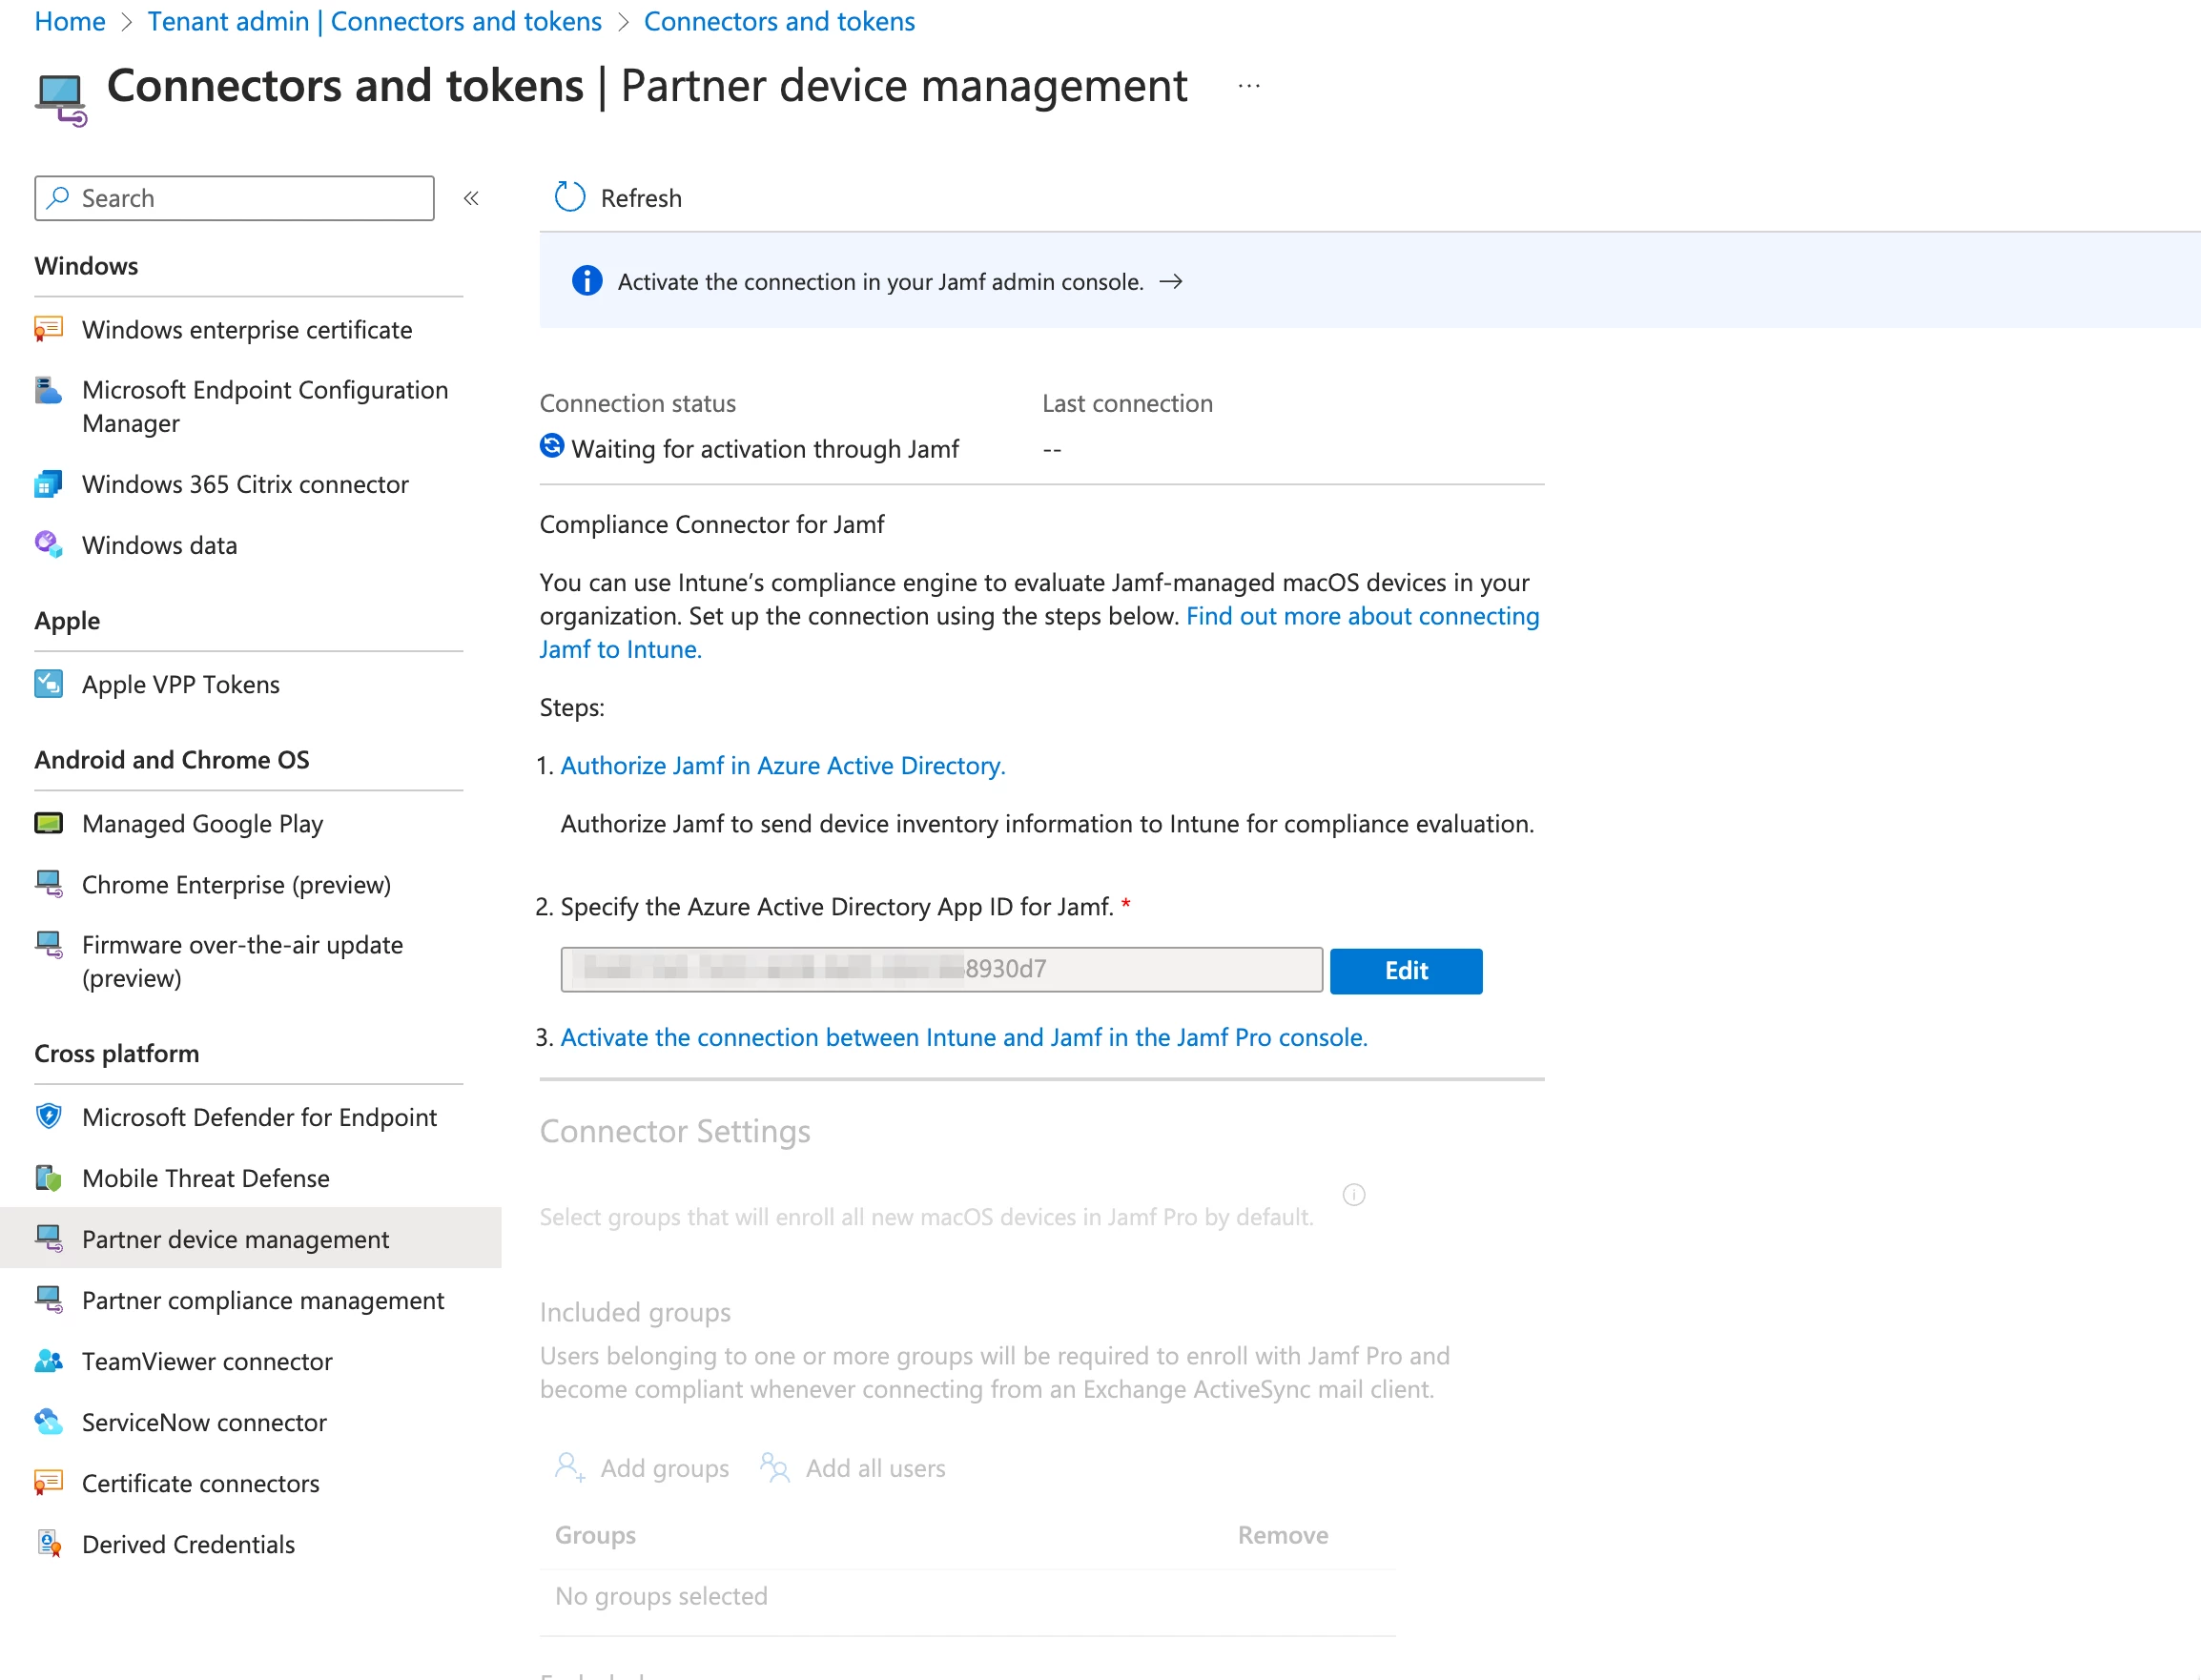Click the Apple VPP Tokens icon

click(48, 684)
